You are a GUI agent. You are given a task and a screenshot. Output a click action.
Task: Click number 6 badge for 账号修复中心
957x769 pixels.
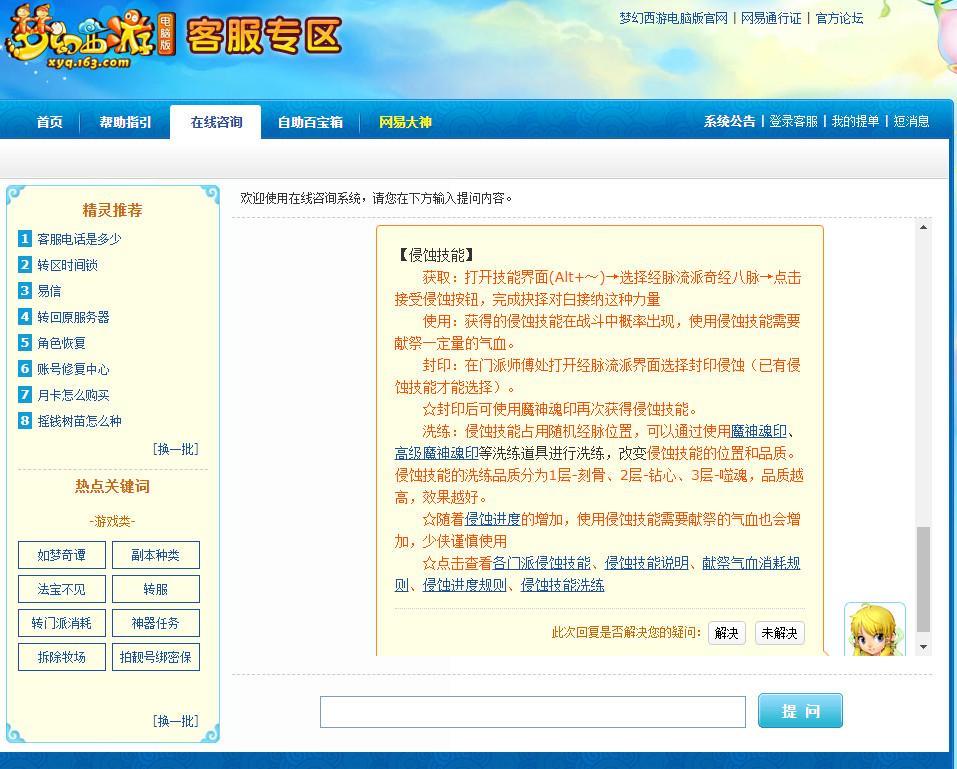24,369
